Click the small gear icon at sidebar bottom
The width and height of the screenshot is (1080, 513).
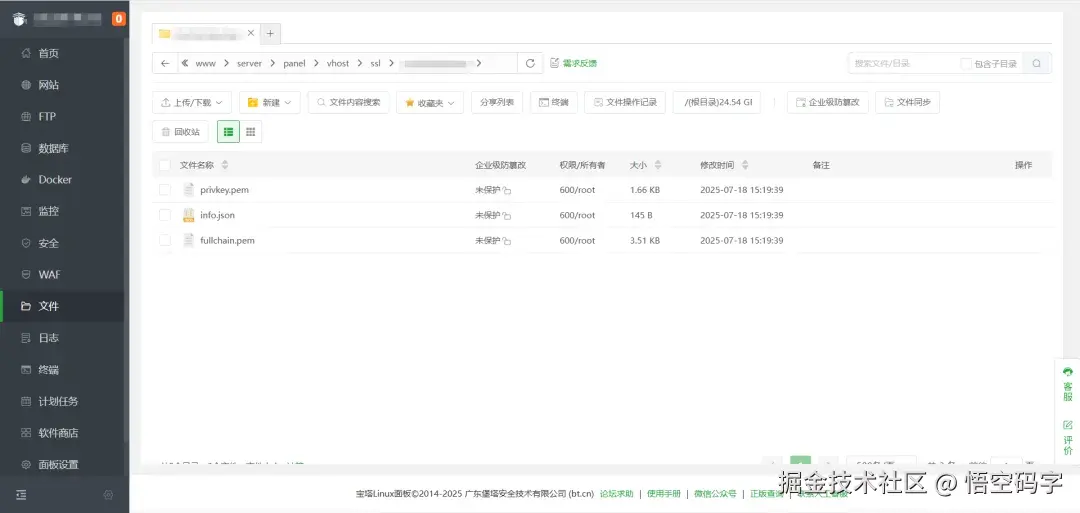[x=108, y=495]
